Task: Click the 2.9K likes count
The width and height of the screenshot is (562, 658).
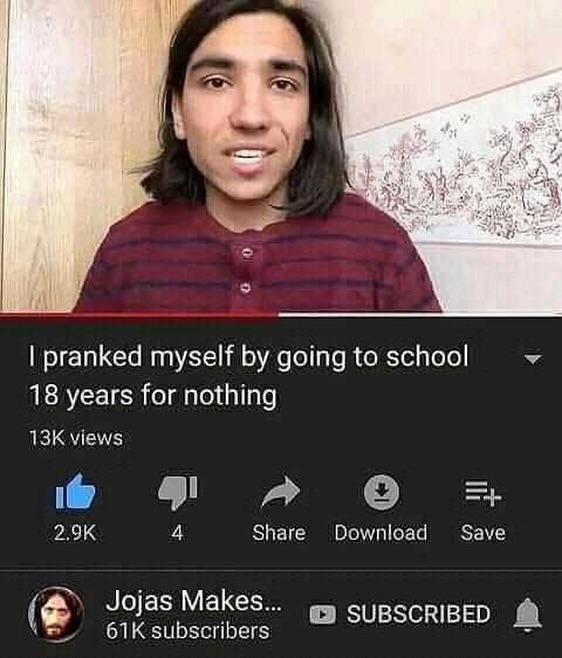Action: (75, 533)
